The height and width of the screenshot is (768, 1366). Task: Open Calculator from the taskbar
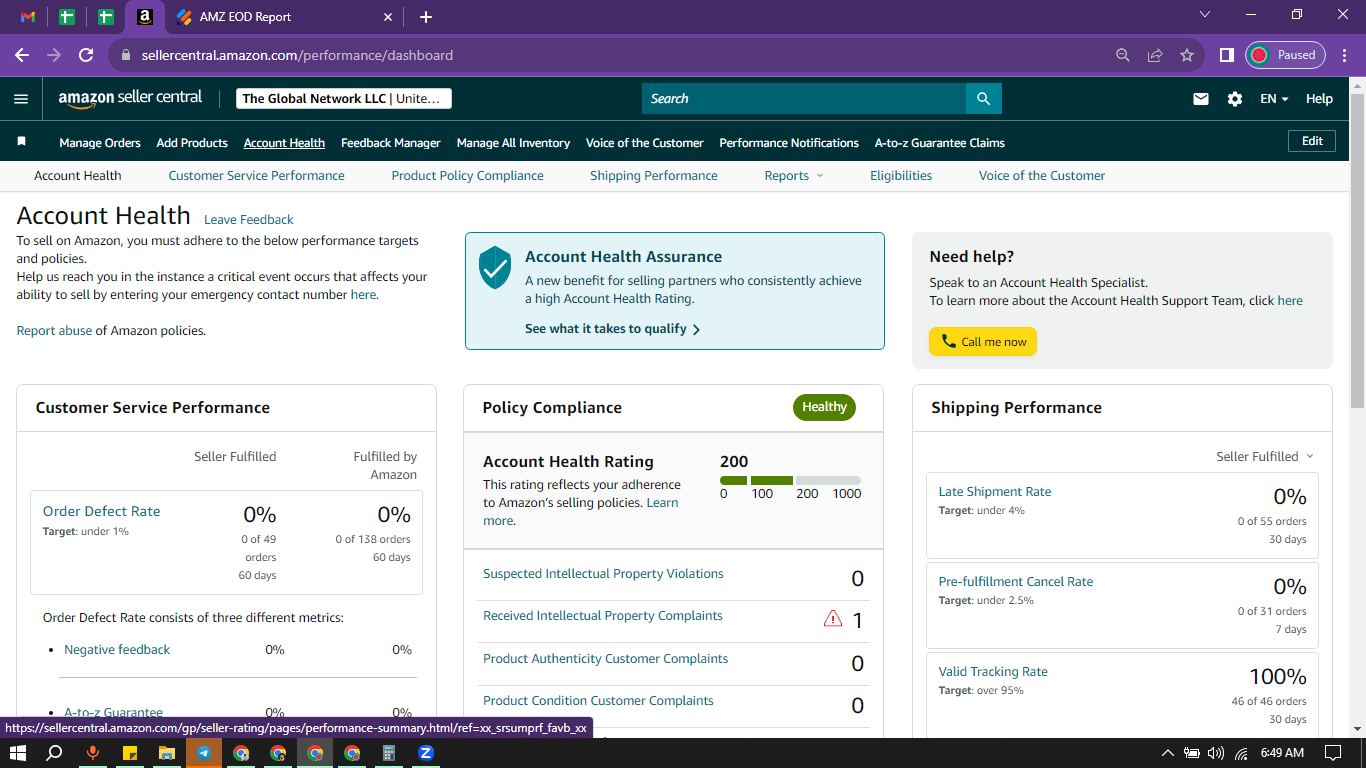pos(389,753)
